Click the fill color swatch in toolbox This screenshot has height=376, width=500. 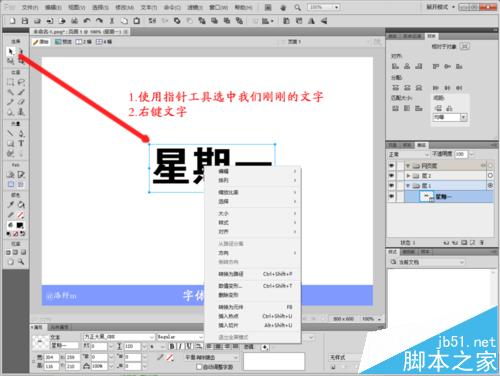20,225
